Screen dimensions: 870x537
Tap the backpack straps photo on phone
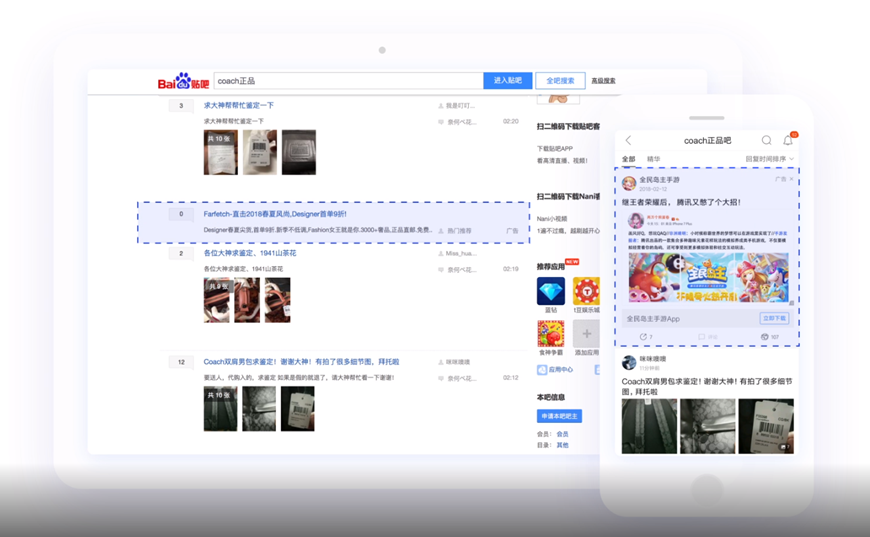649,426
